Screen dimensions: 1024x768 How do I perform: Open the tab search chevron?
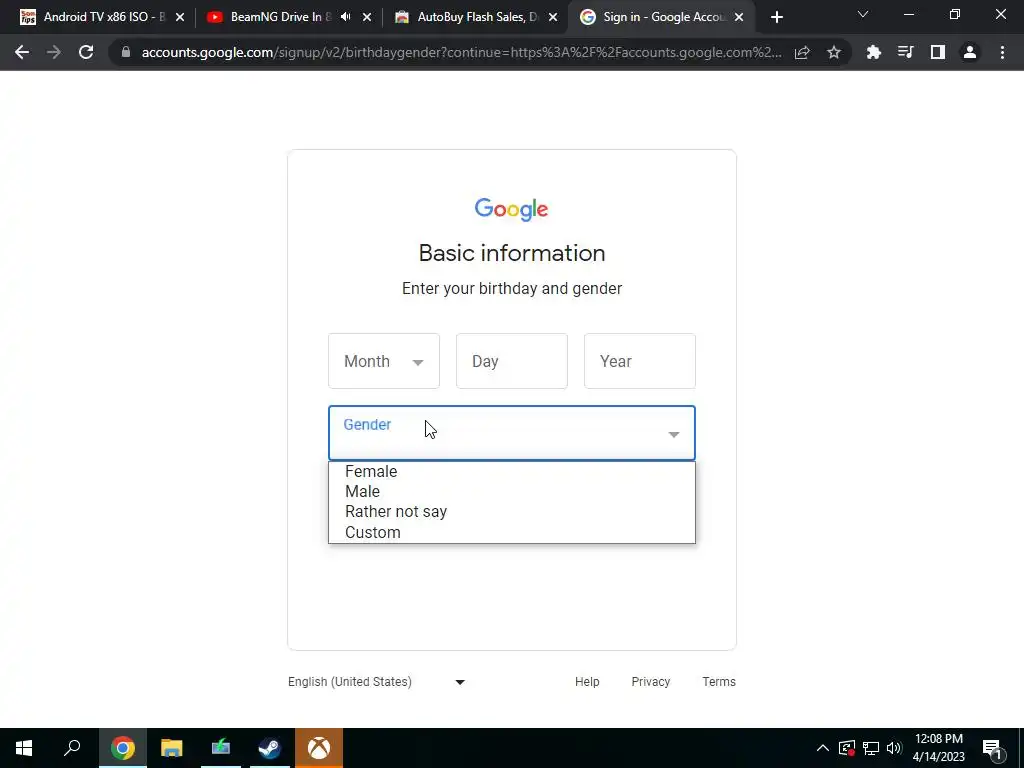(863, 14)
